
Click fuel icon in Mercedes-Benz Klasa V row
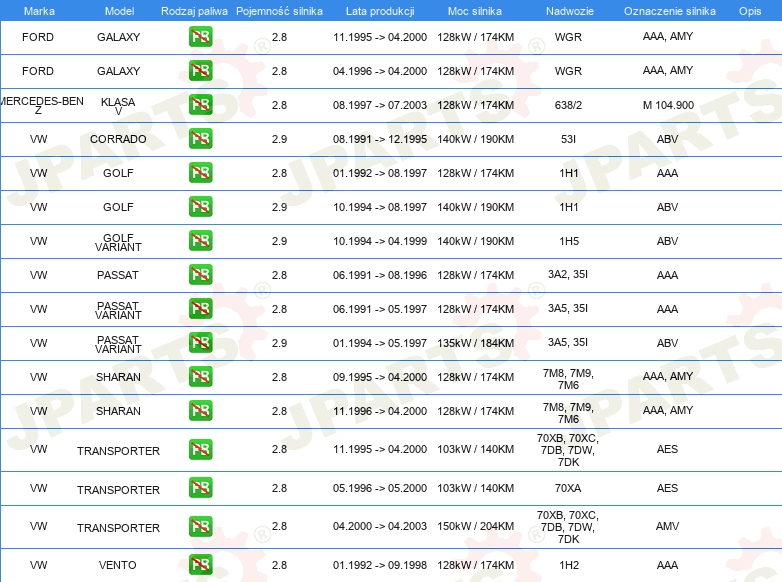pyautogui.click(x=200, y=105)
